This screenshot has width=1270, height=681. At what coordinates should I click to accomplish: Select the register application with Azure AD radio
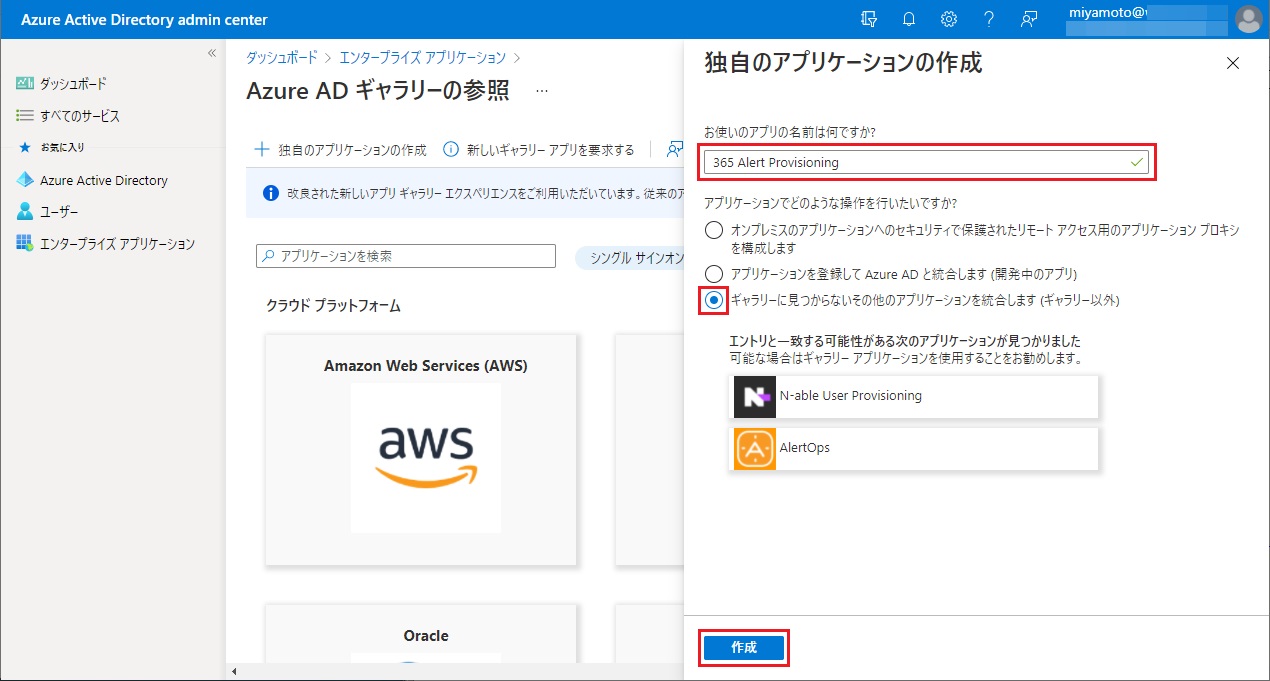pyautogui.click(x=714, y=273)
